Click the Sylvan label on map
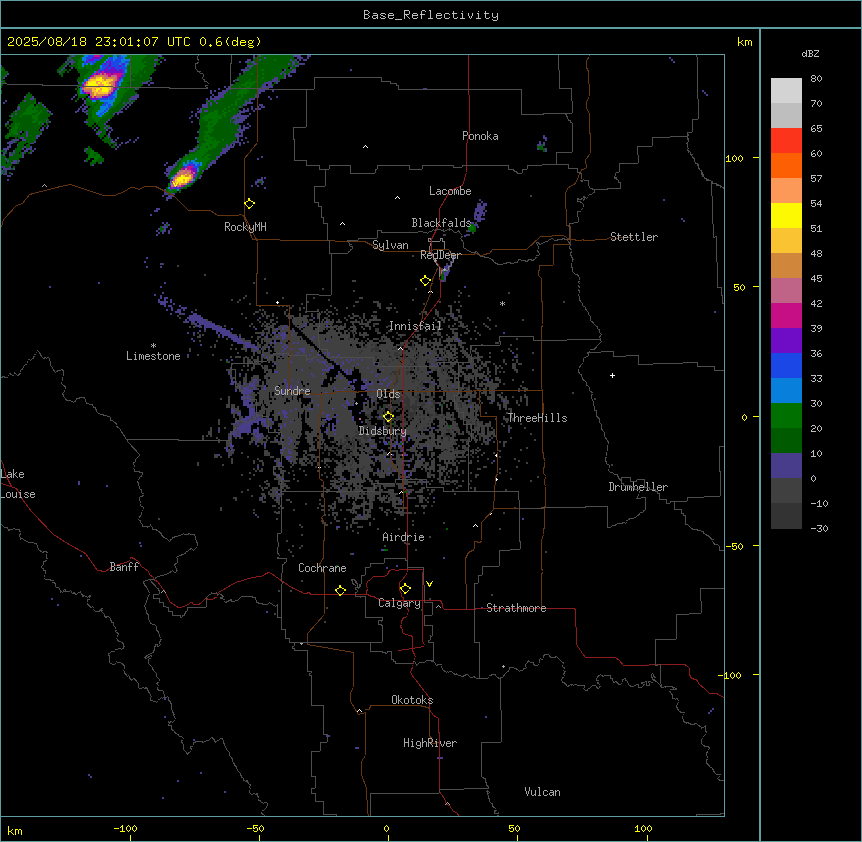The width and height of the screenshot is (862, 842). [390, 245]
